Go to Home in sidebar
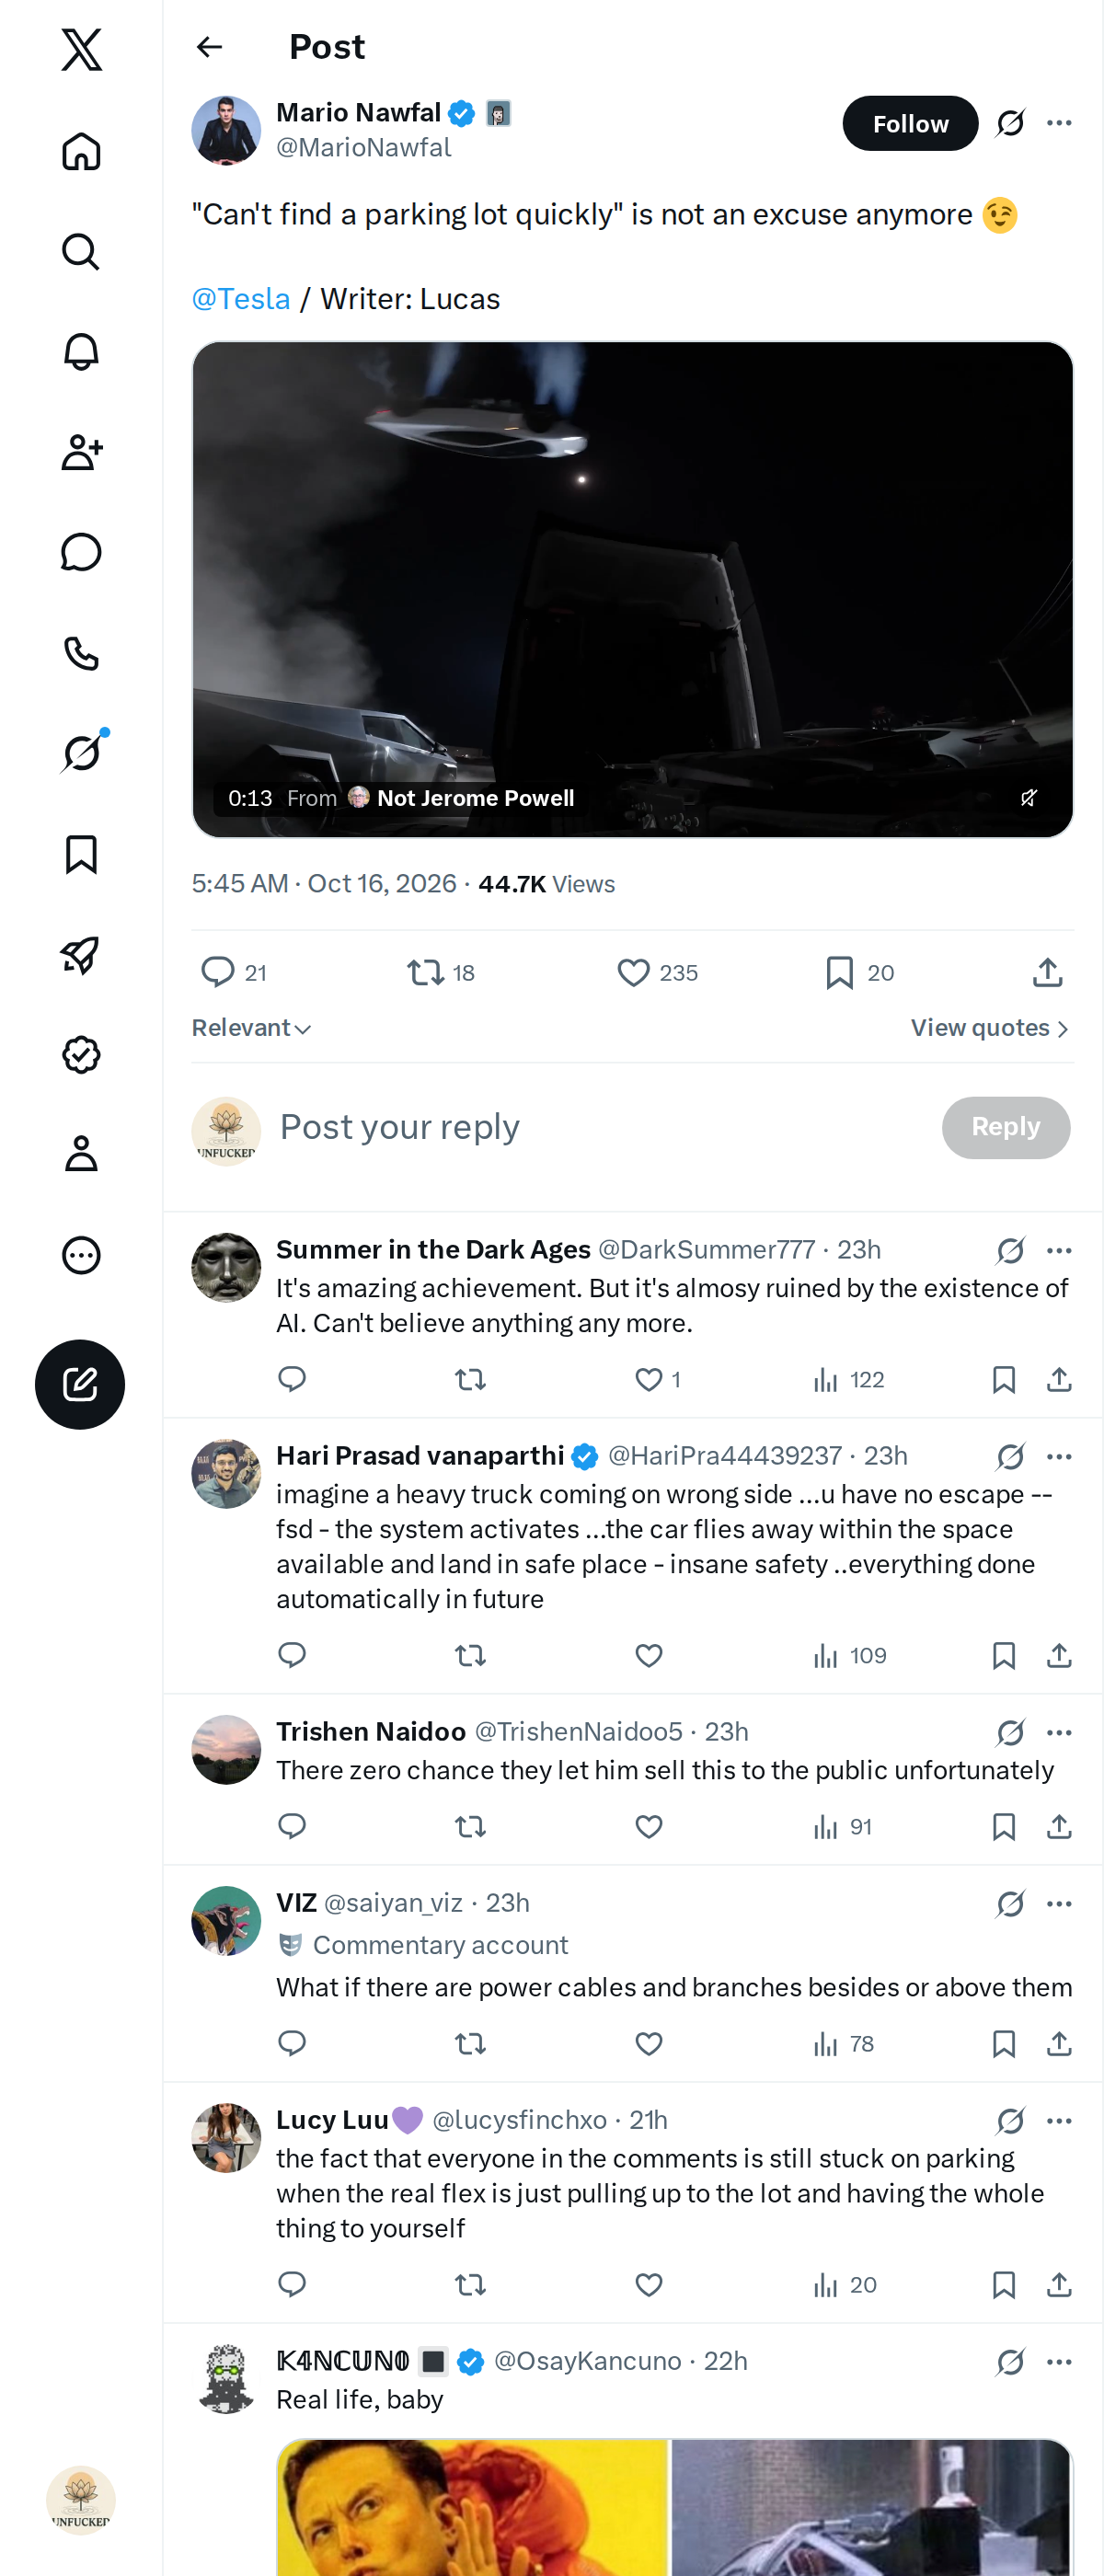 [x=81, y=151]
